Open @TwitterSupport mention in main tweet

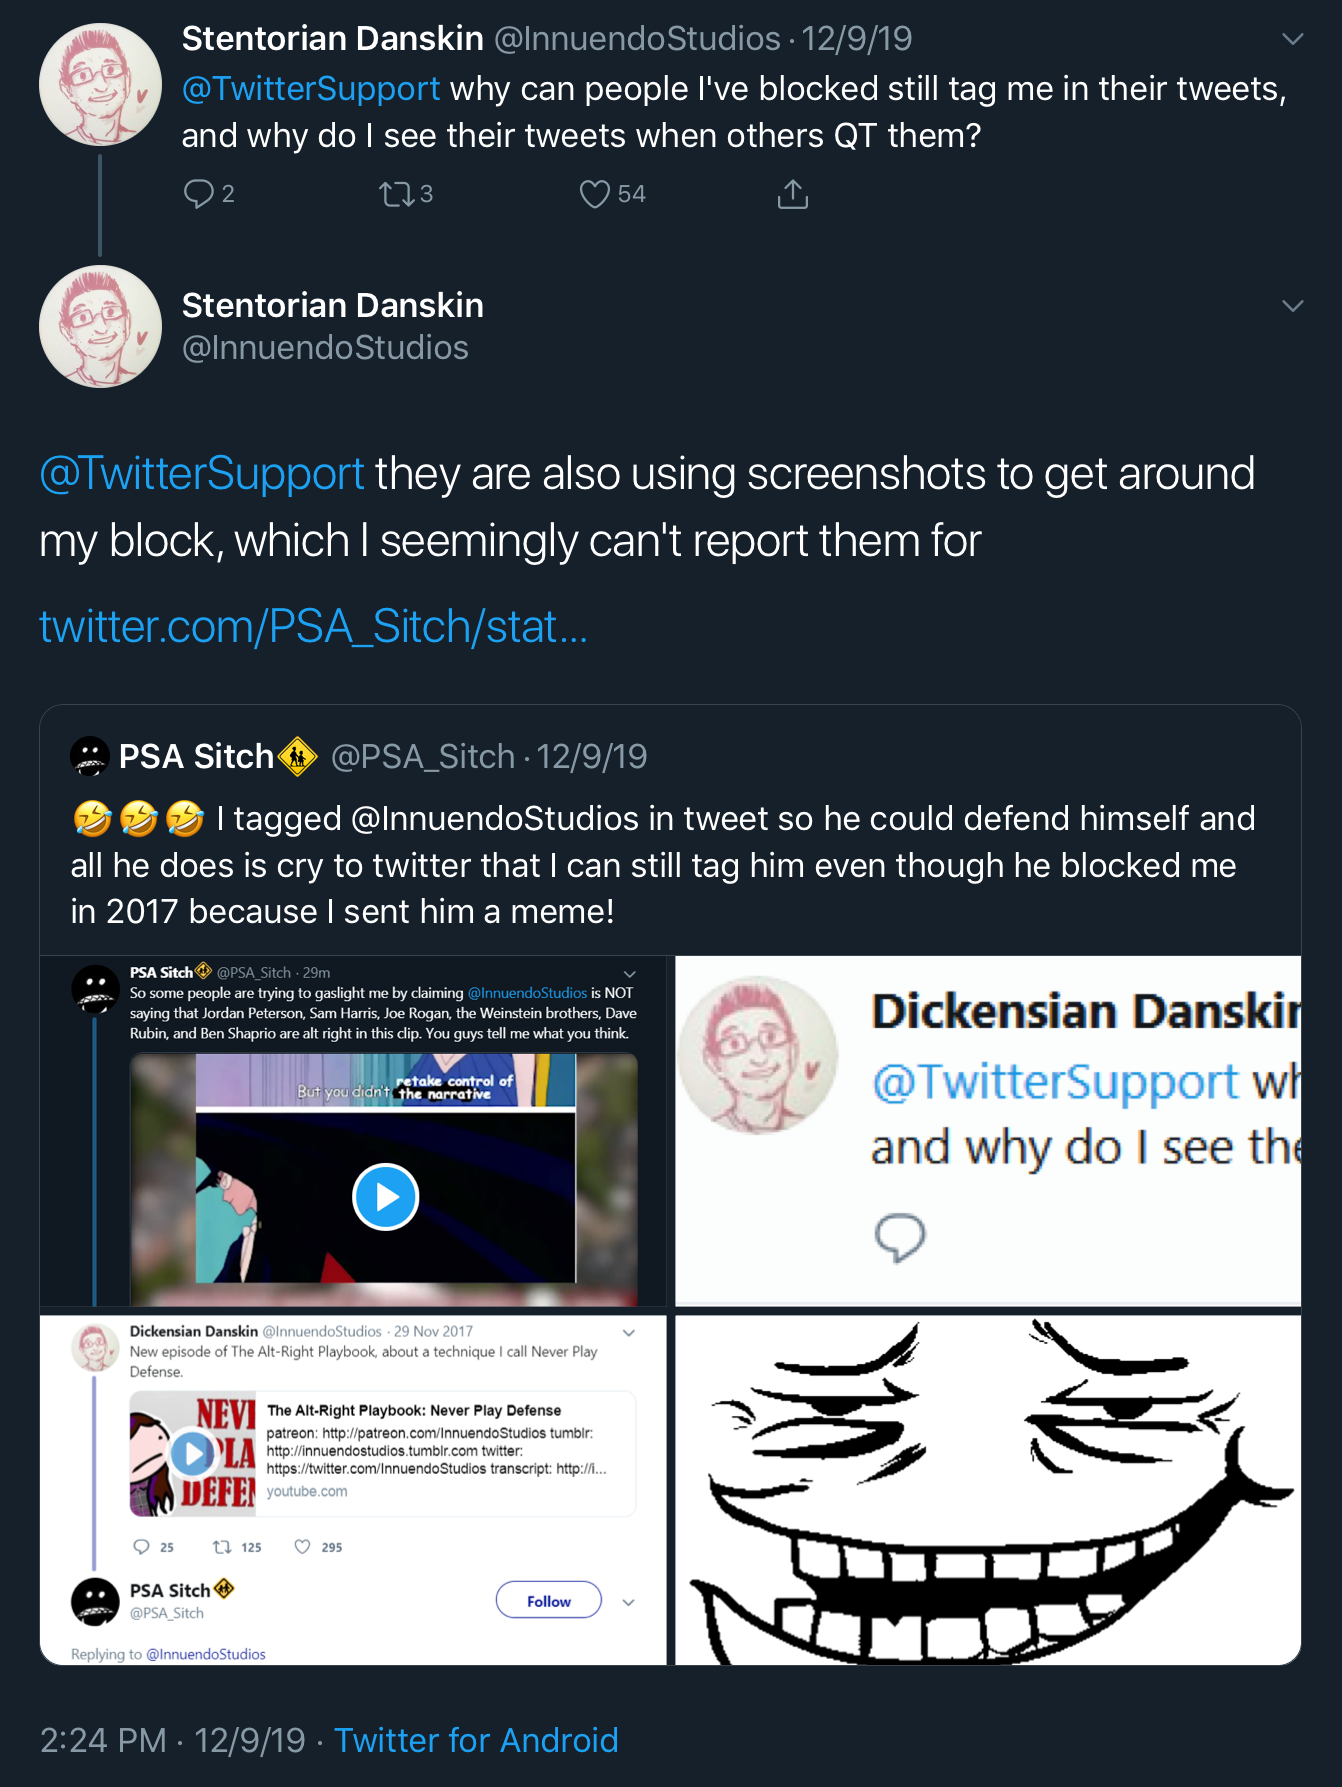[202, 473]
